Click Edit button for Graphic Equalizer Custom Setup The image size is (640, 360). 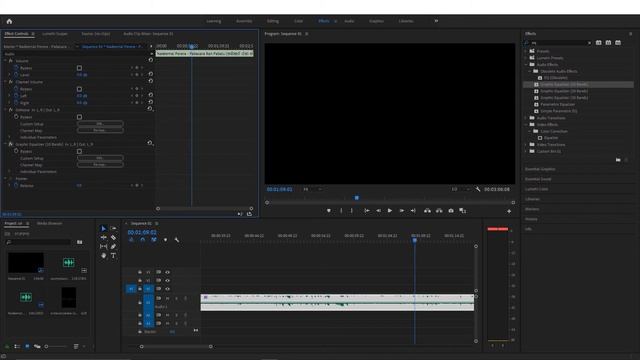(100, 158)
